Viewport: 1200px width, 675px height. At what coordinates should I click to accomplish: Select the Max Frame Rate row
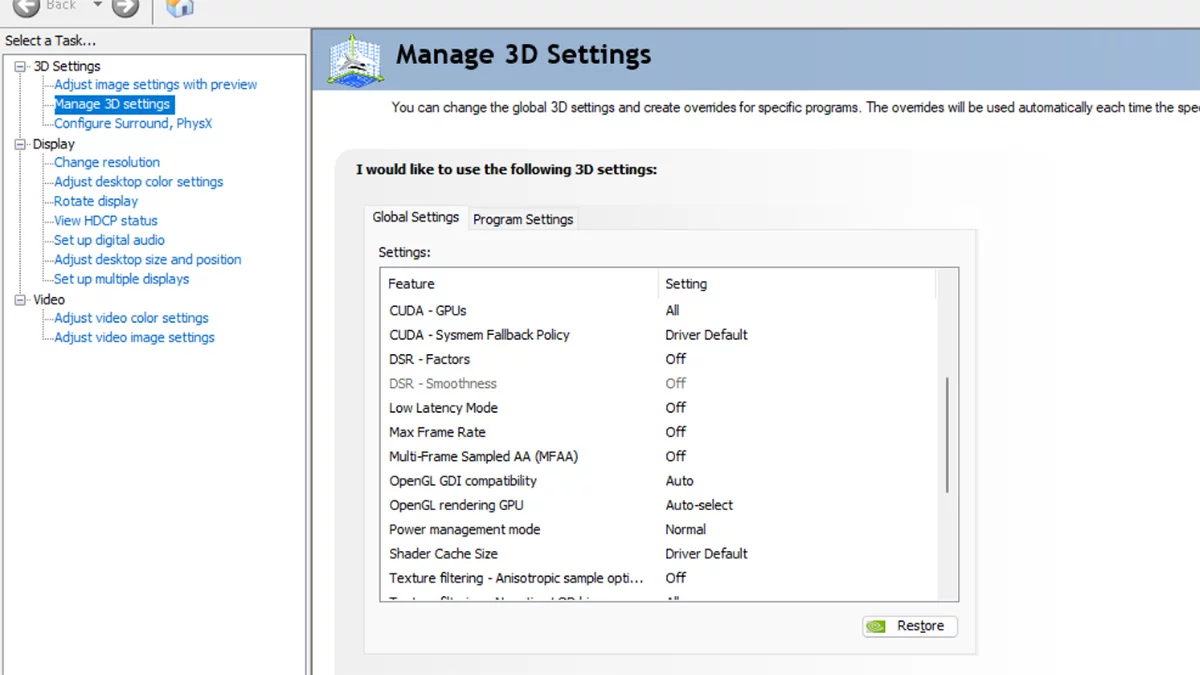click(x=659, y=432)
